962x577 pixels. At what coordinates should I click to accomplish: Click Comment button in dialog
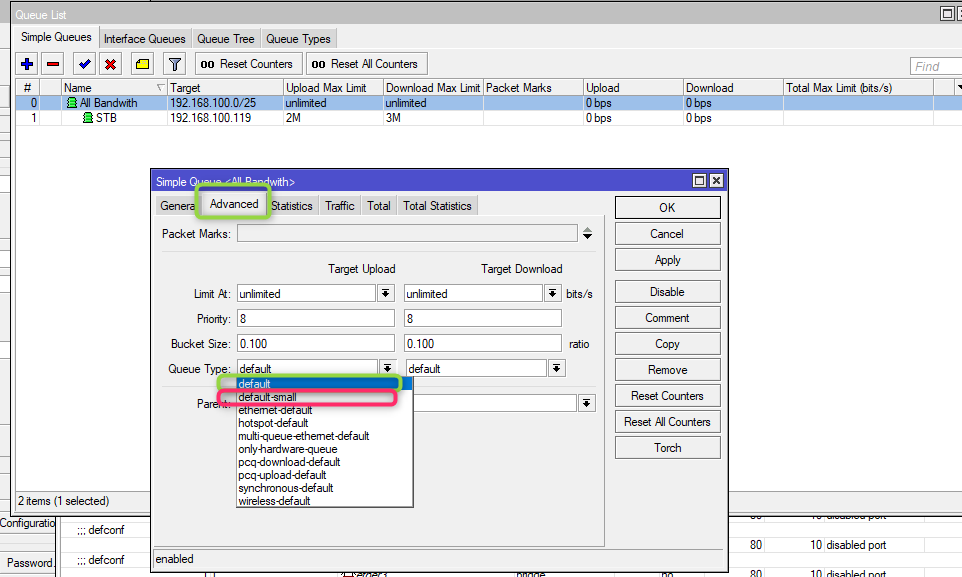[668, 318]
